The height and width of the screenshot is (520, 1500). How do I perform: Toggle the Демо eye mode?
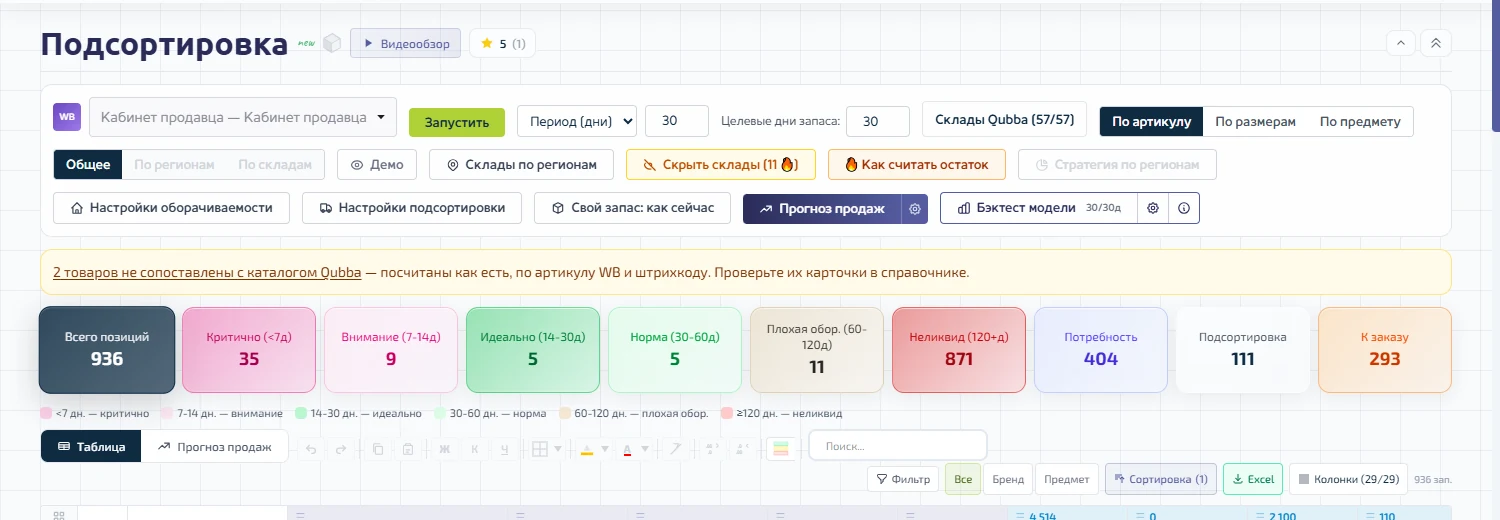coord(376,165)
